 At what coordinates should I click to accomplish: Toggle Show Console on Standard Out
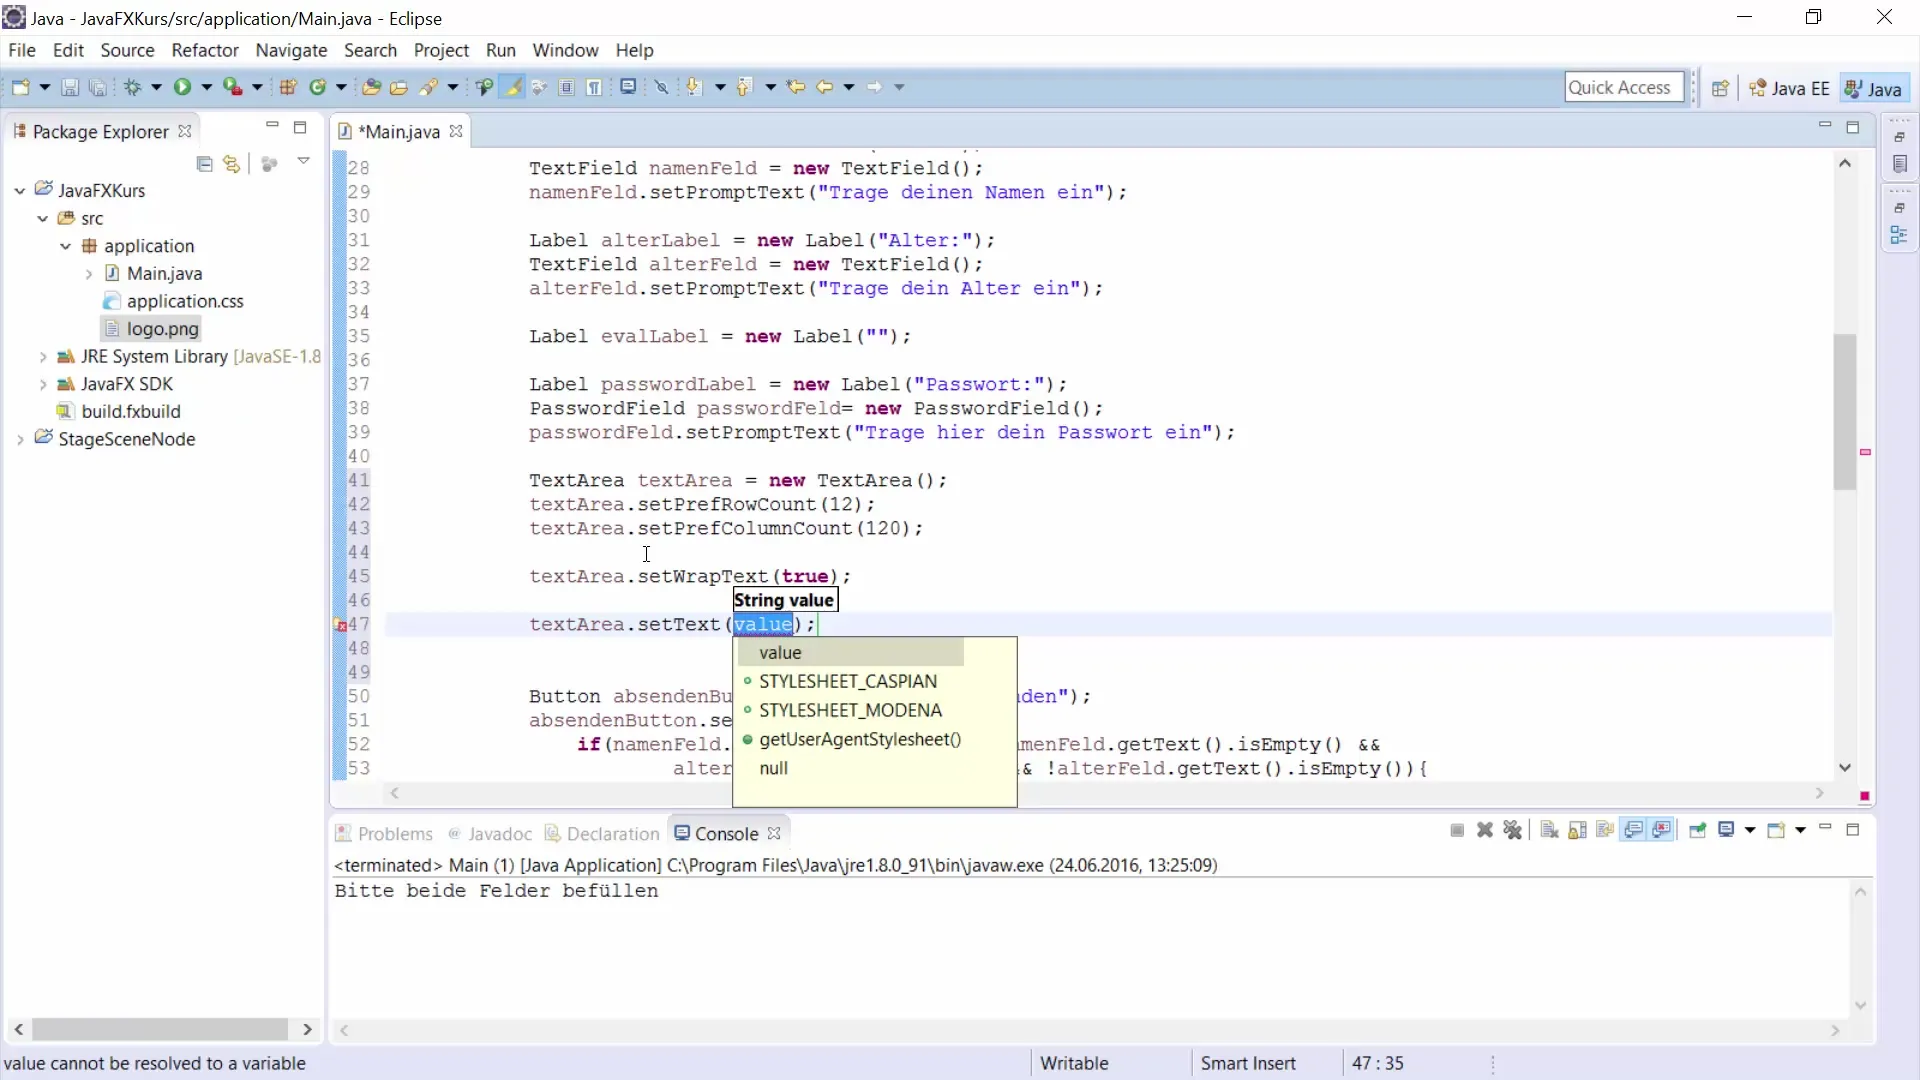click(1634, 830)
